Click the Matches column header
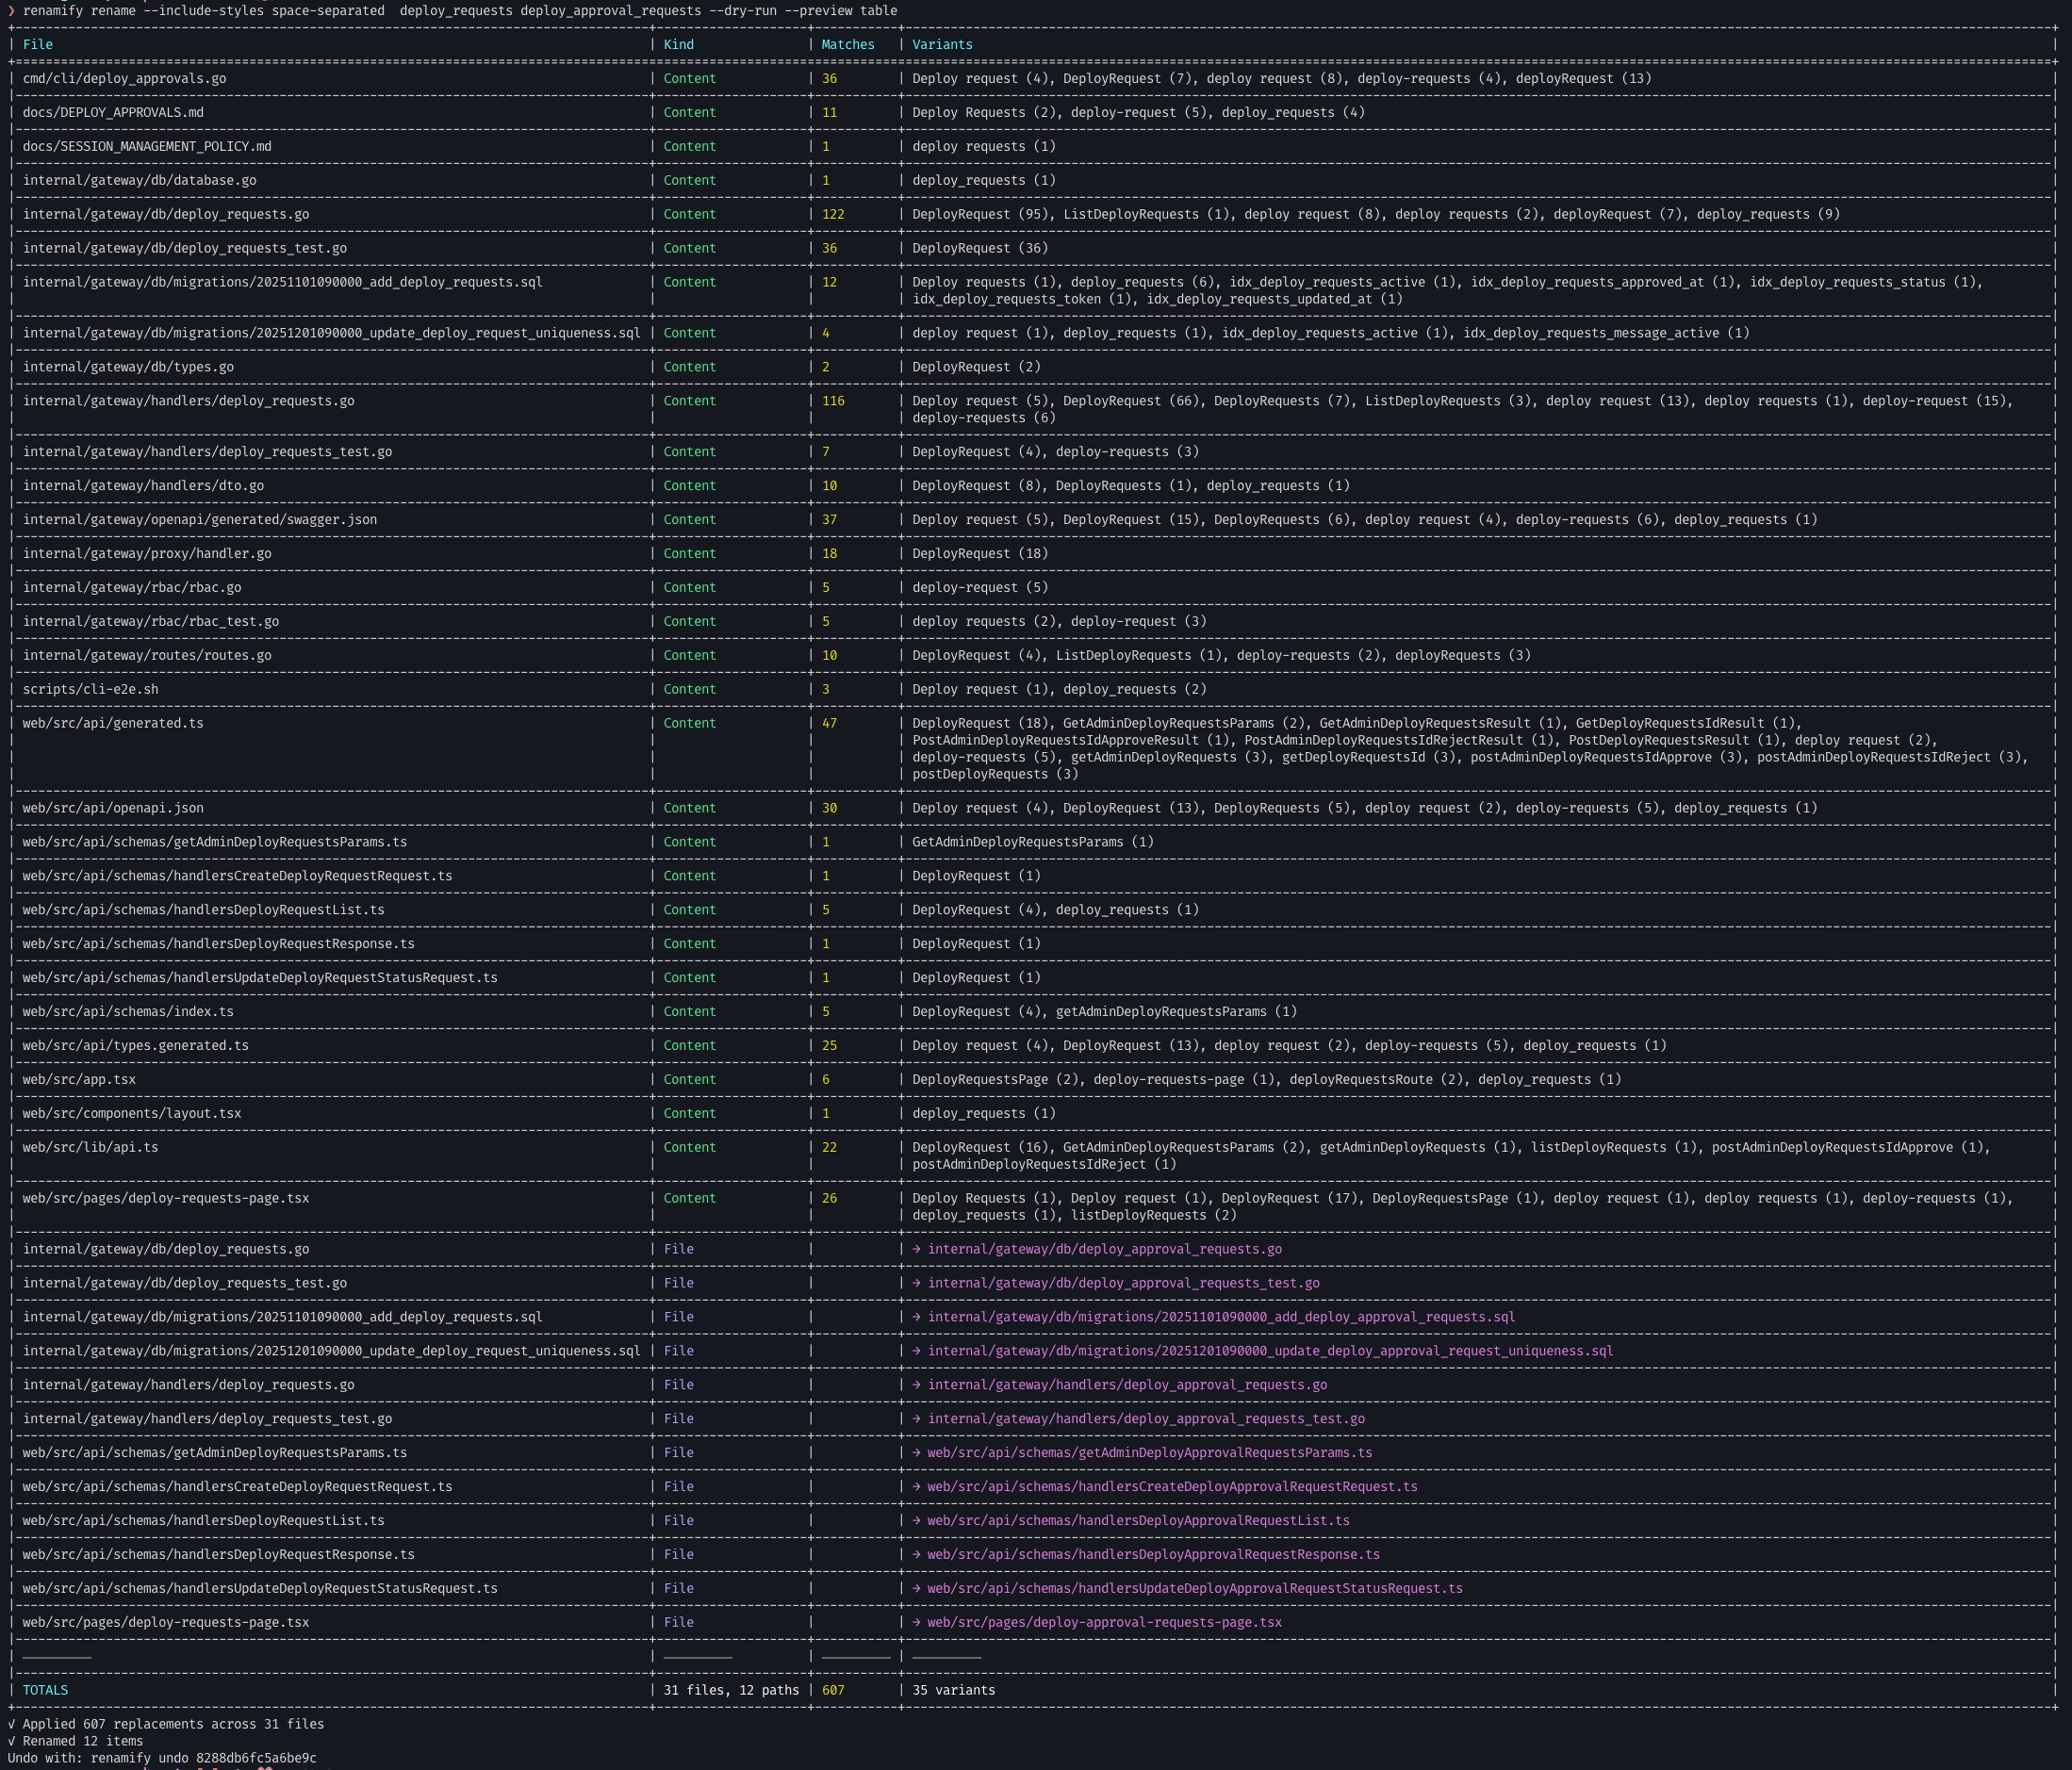 click(x=847, y=45)
